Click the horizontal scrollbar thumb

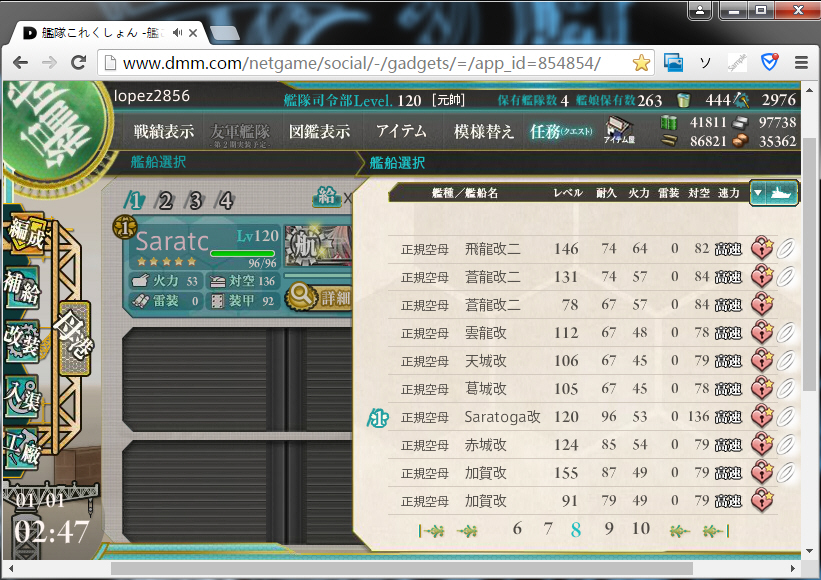point(401,568)
